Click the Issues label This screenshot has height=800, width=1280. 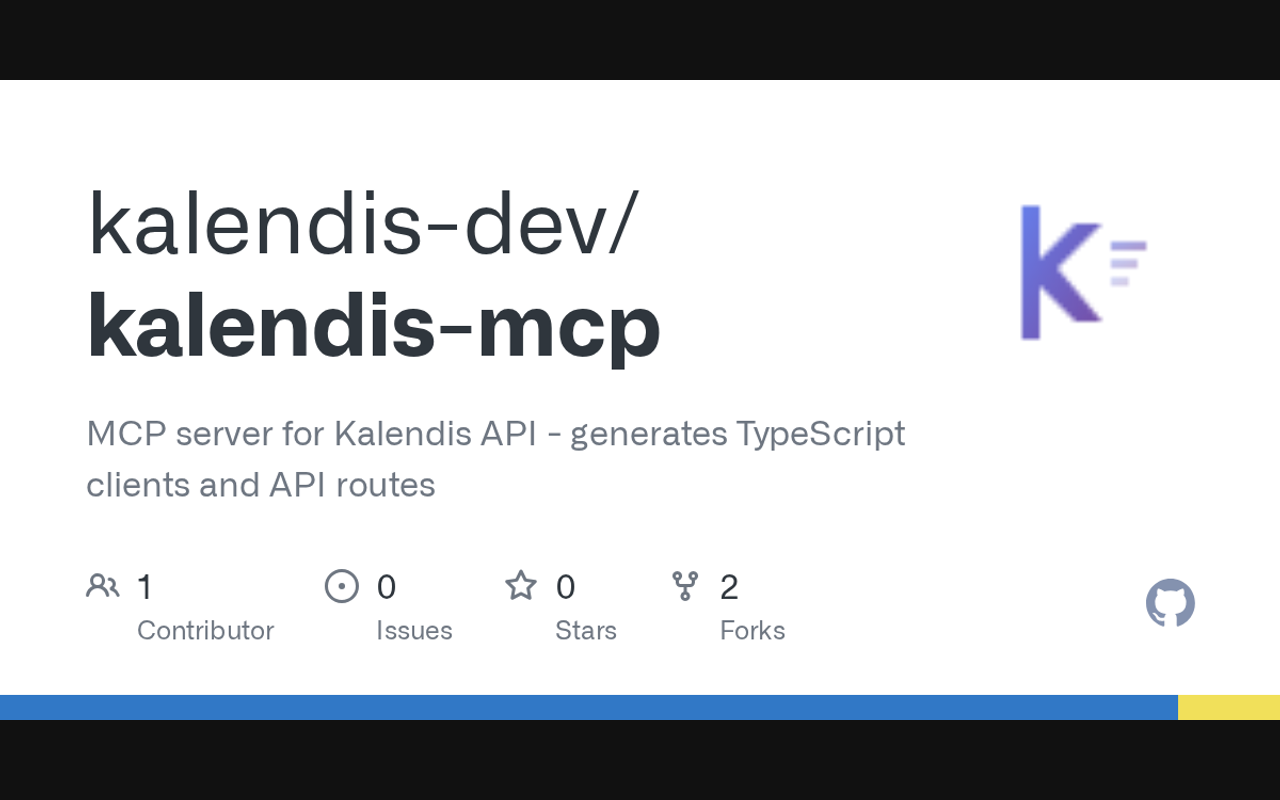click(x=414, y=630)
